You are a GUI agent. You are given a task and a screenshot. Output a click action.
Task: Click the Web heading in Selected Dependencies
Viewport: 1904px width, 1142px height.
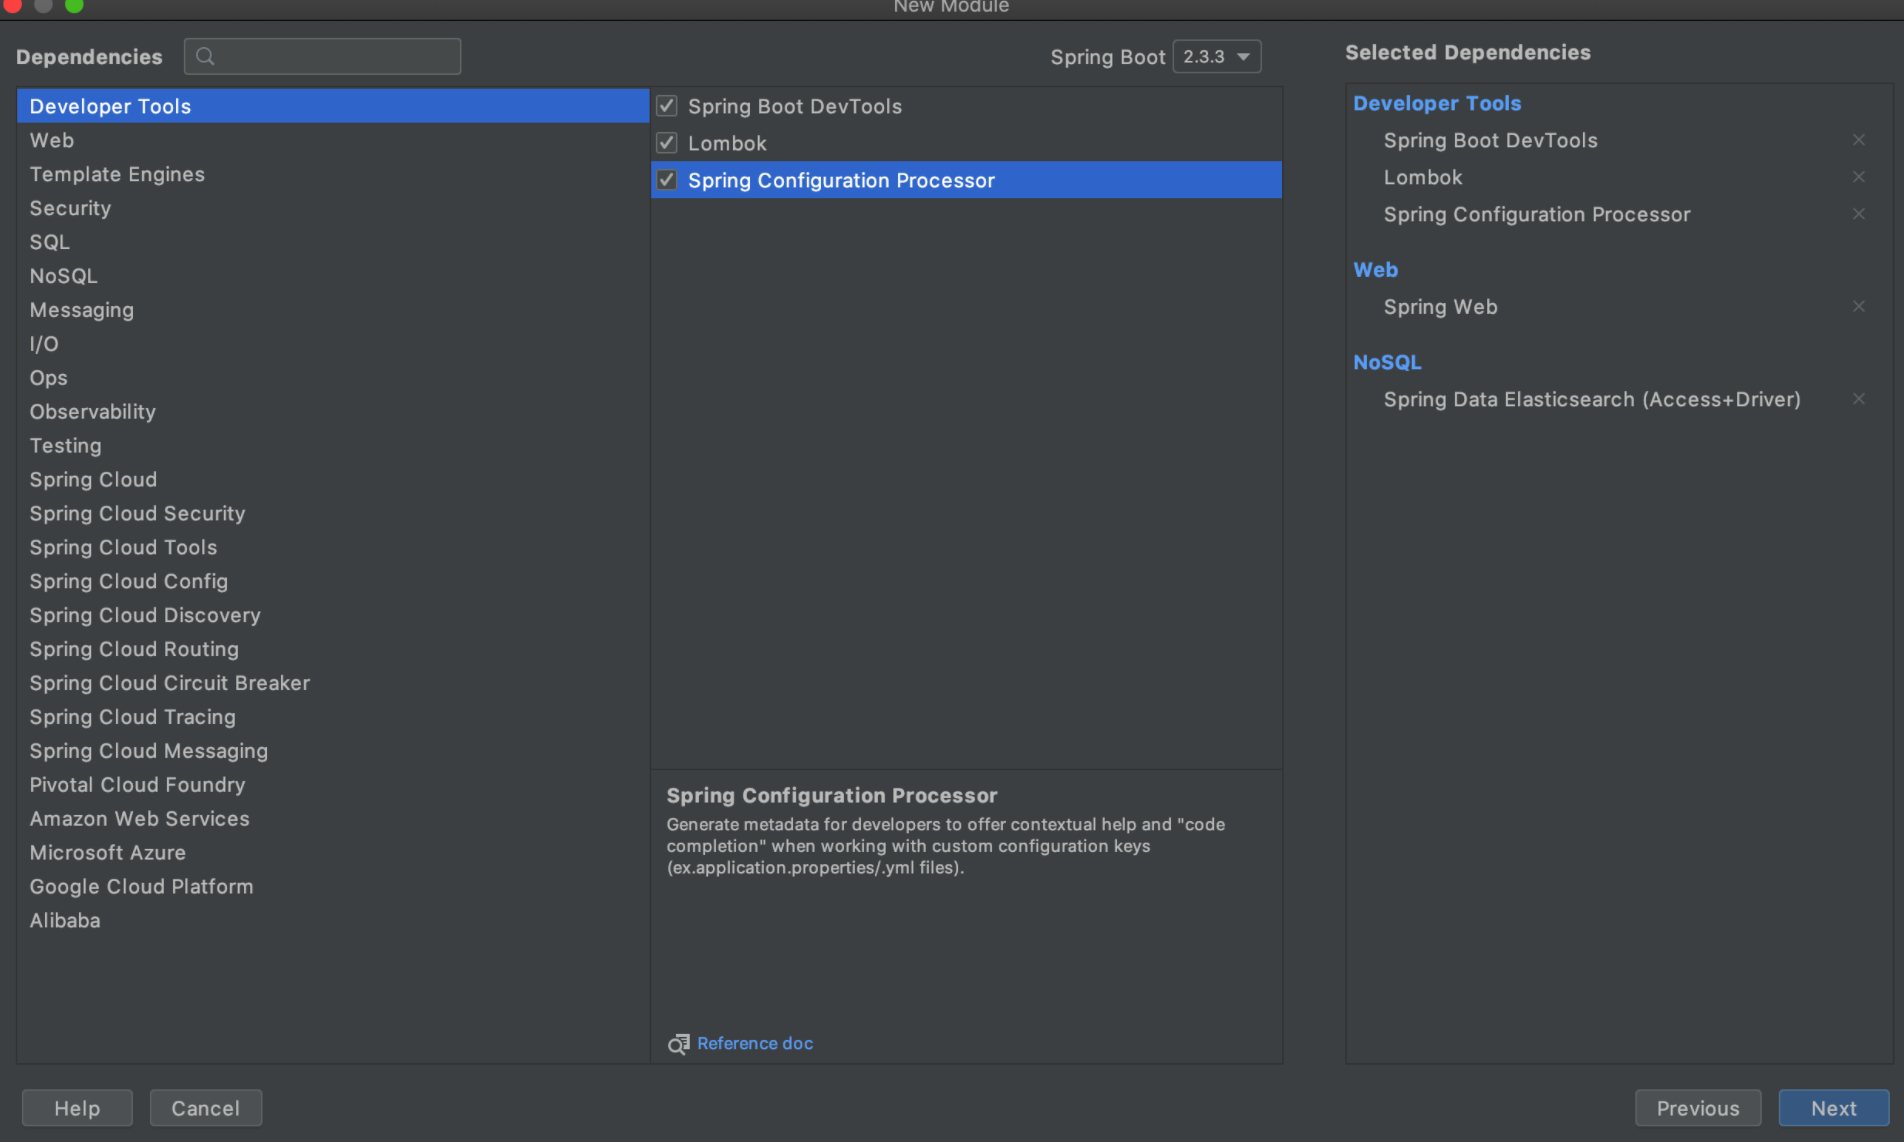tap(1375, 270)
